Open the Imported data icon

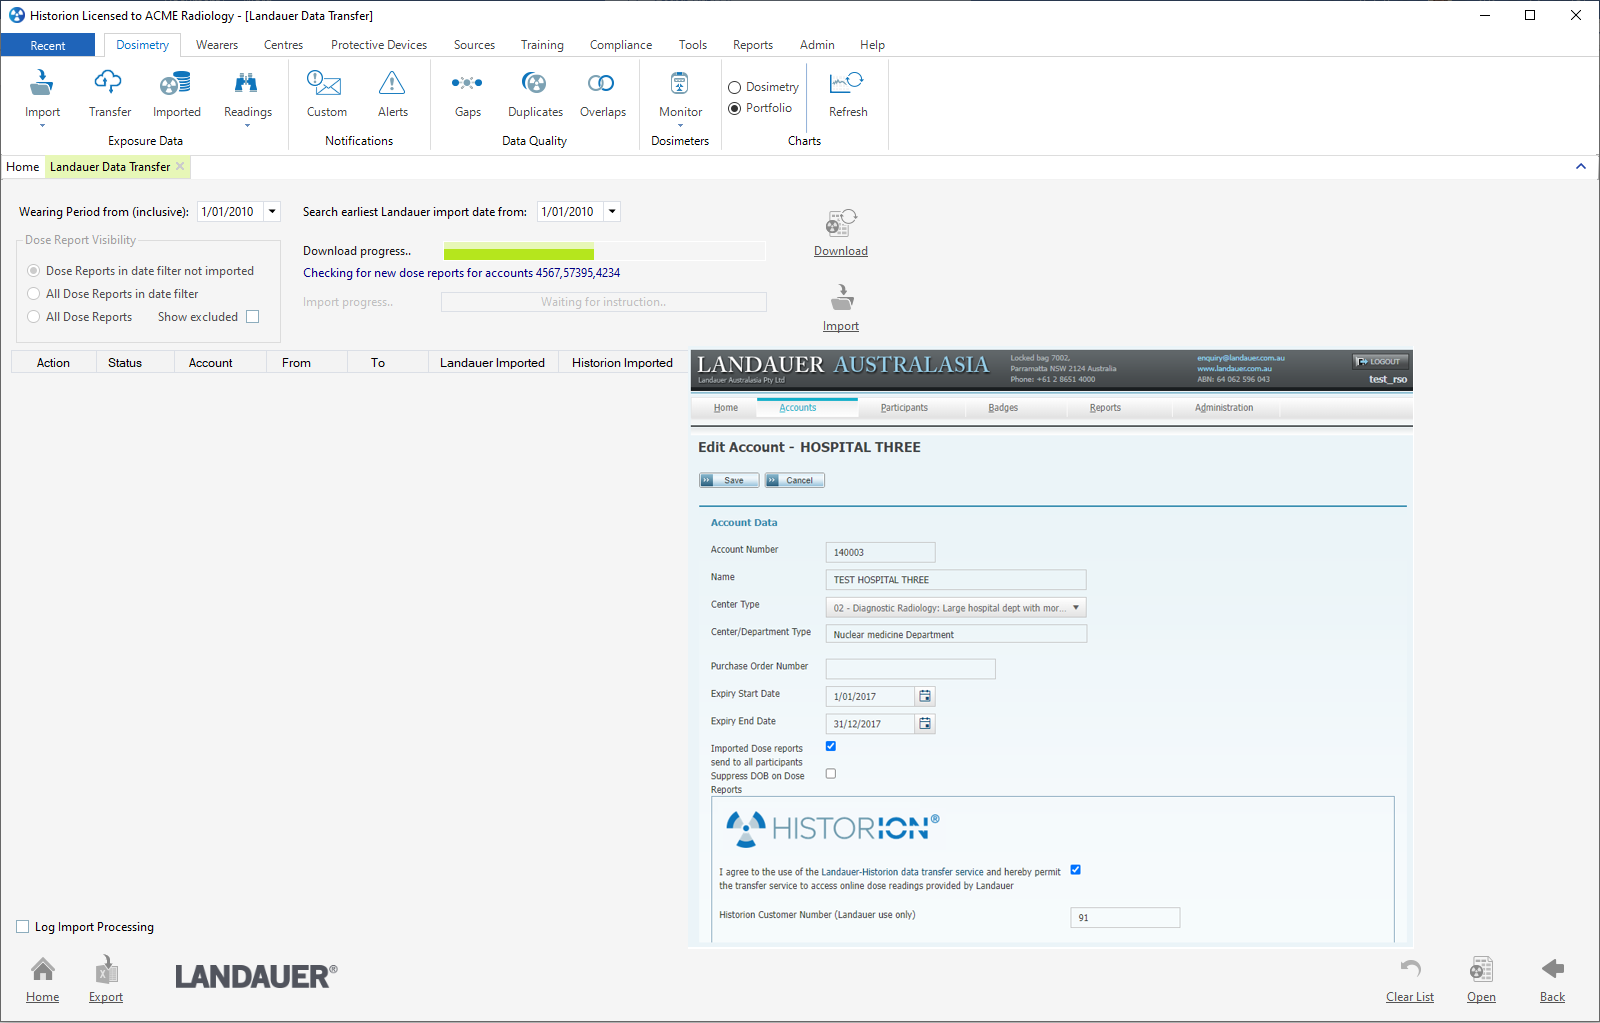176,82
